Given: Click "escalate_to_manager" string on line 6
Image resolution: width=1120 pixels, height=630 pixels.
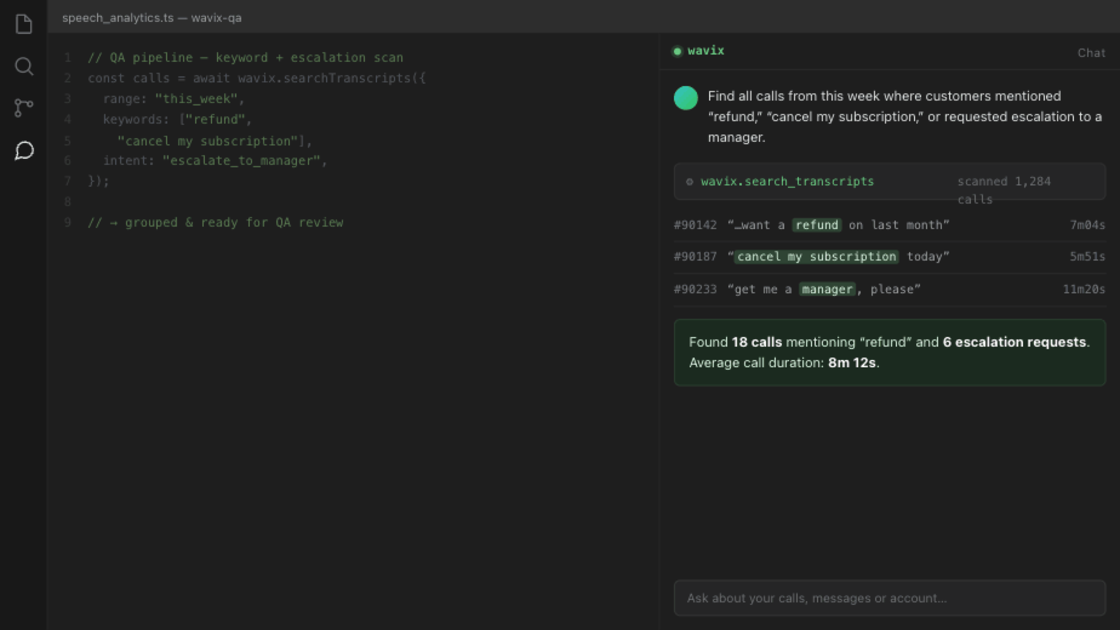Looking at the screenshot, I should click(241, 161).
